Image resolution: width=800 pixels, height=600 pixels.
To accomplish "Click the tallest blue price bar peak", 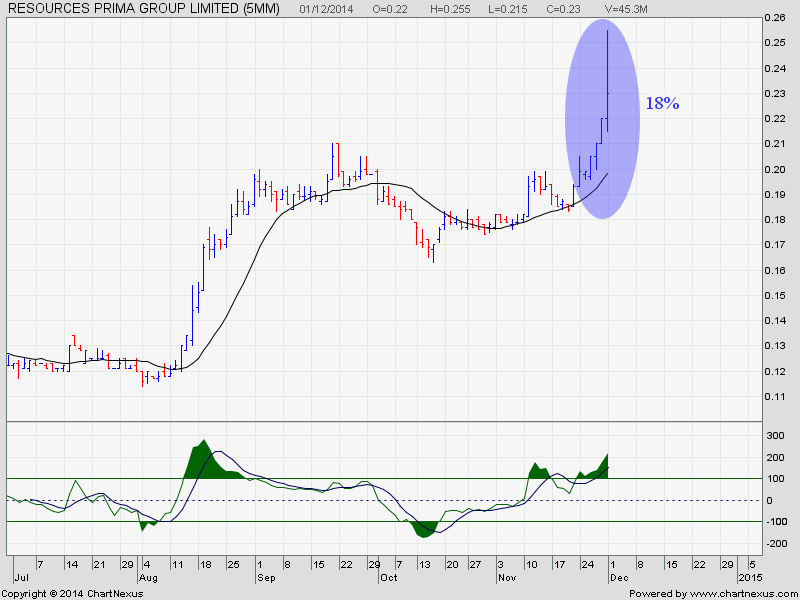I will [x=607, y=32].
